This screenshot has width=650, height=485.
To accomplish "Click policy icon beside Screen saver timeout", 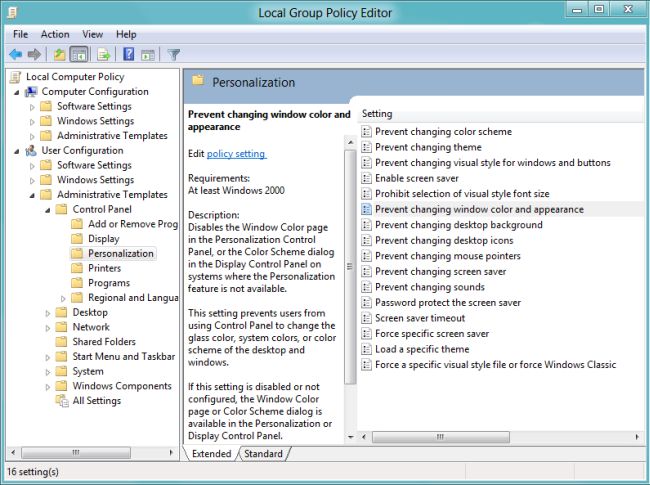I will point(366,318).
